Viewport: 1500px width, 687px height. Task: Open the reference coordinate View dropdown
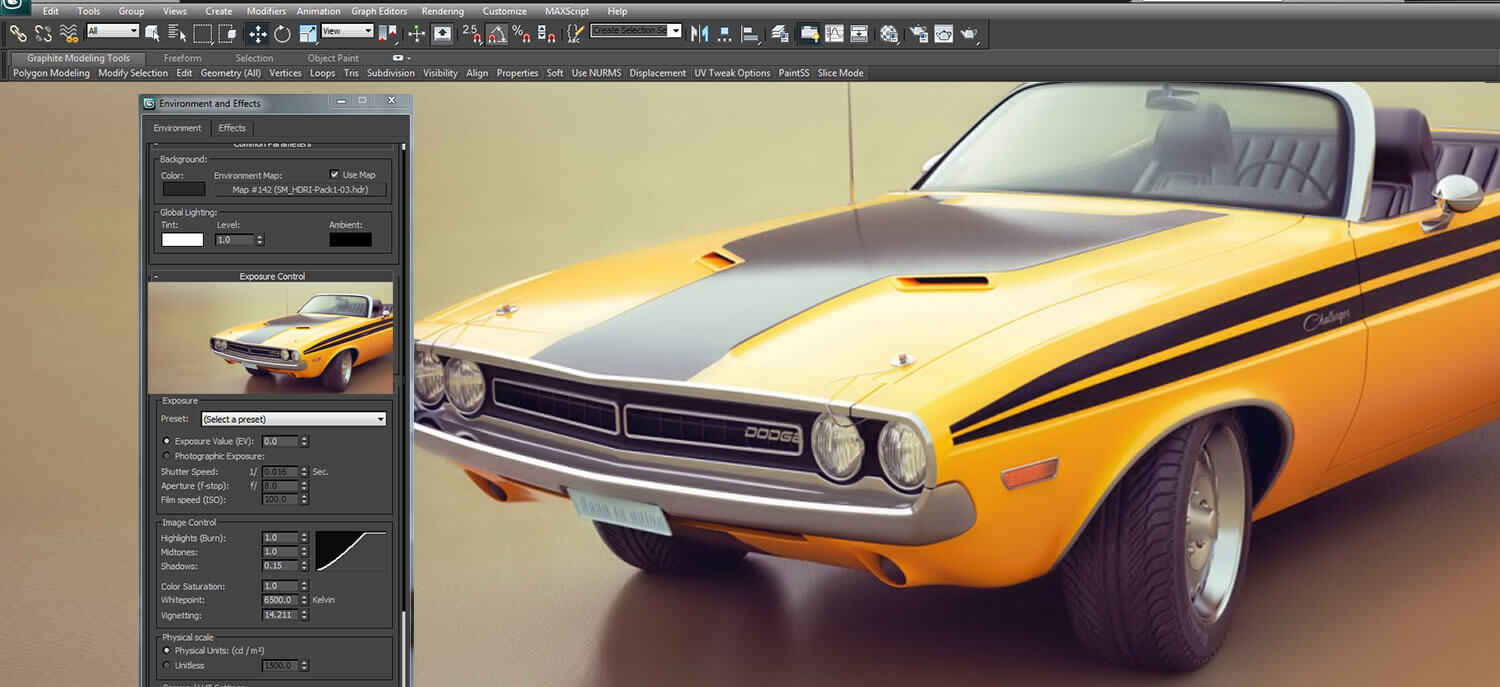point(347,32)
